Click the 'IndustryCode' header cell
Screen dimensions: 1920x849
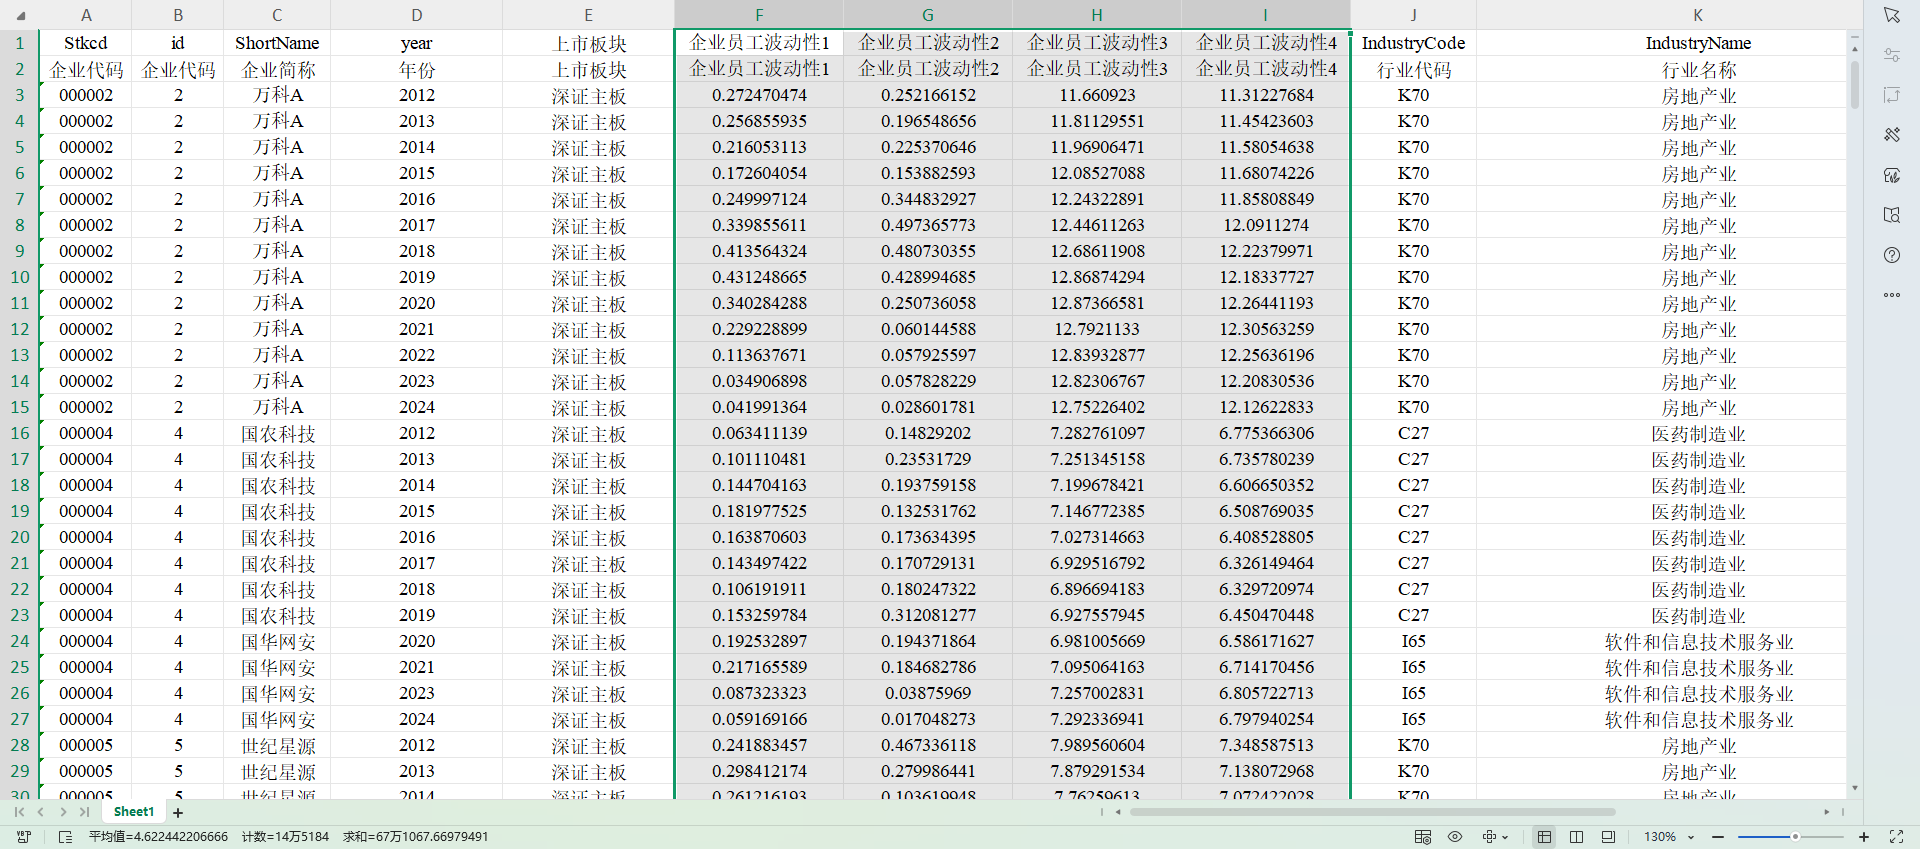point(1413,43)
